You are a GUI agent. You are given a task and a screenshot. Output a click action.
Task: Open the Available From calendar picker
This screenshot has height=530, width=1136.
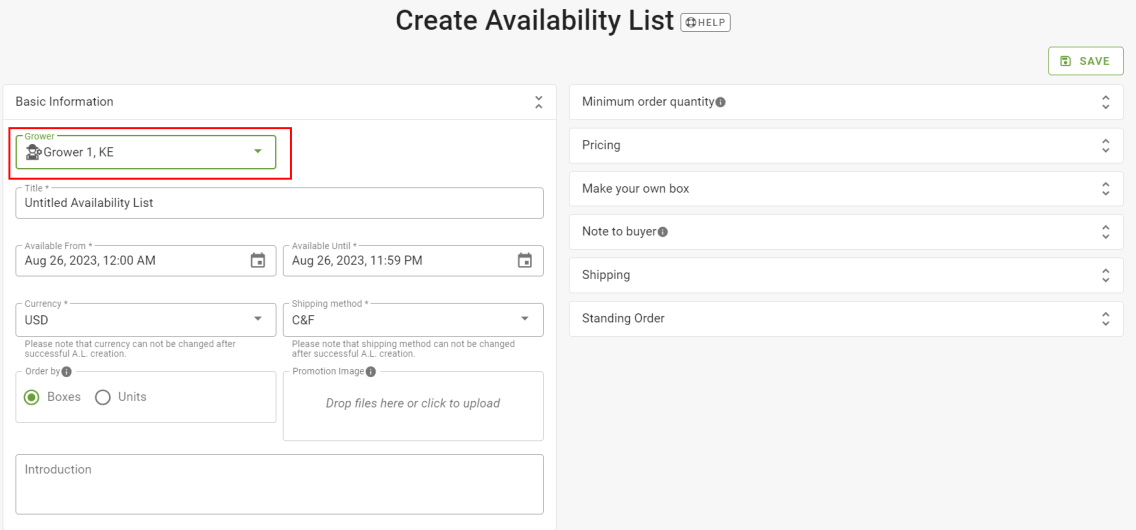point(258,261)
